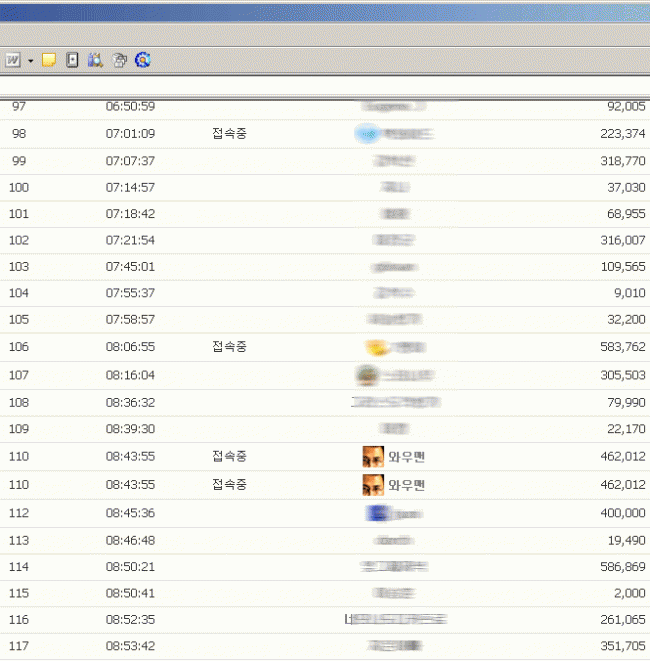650x661 pixels.
Task: Click the blue avatar in row 98
Action: click(x=367, y=134)
